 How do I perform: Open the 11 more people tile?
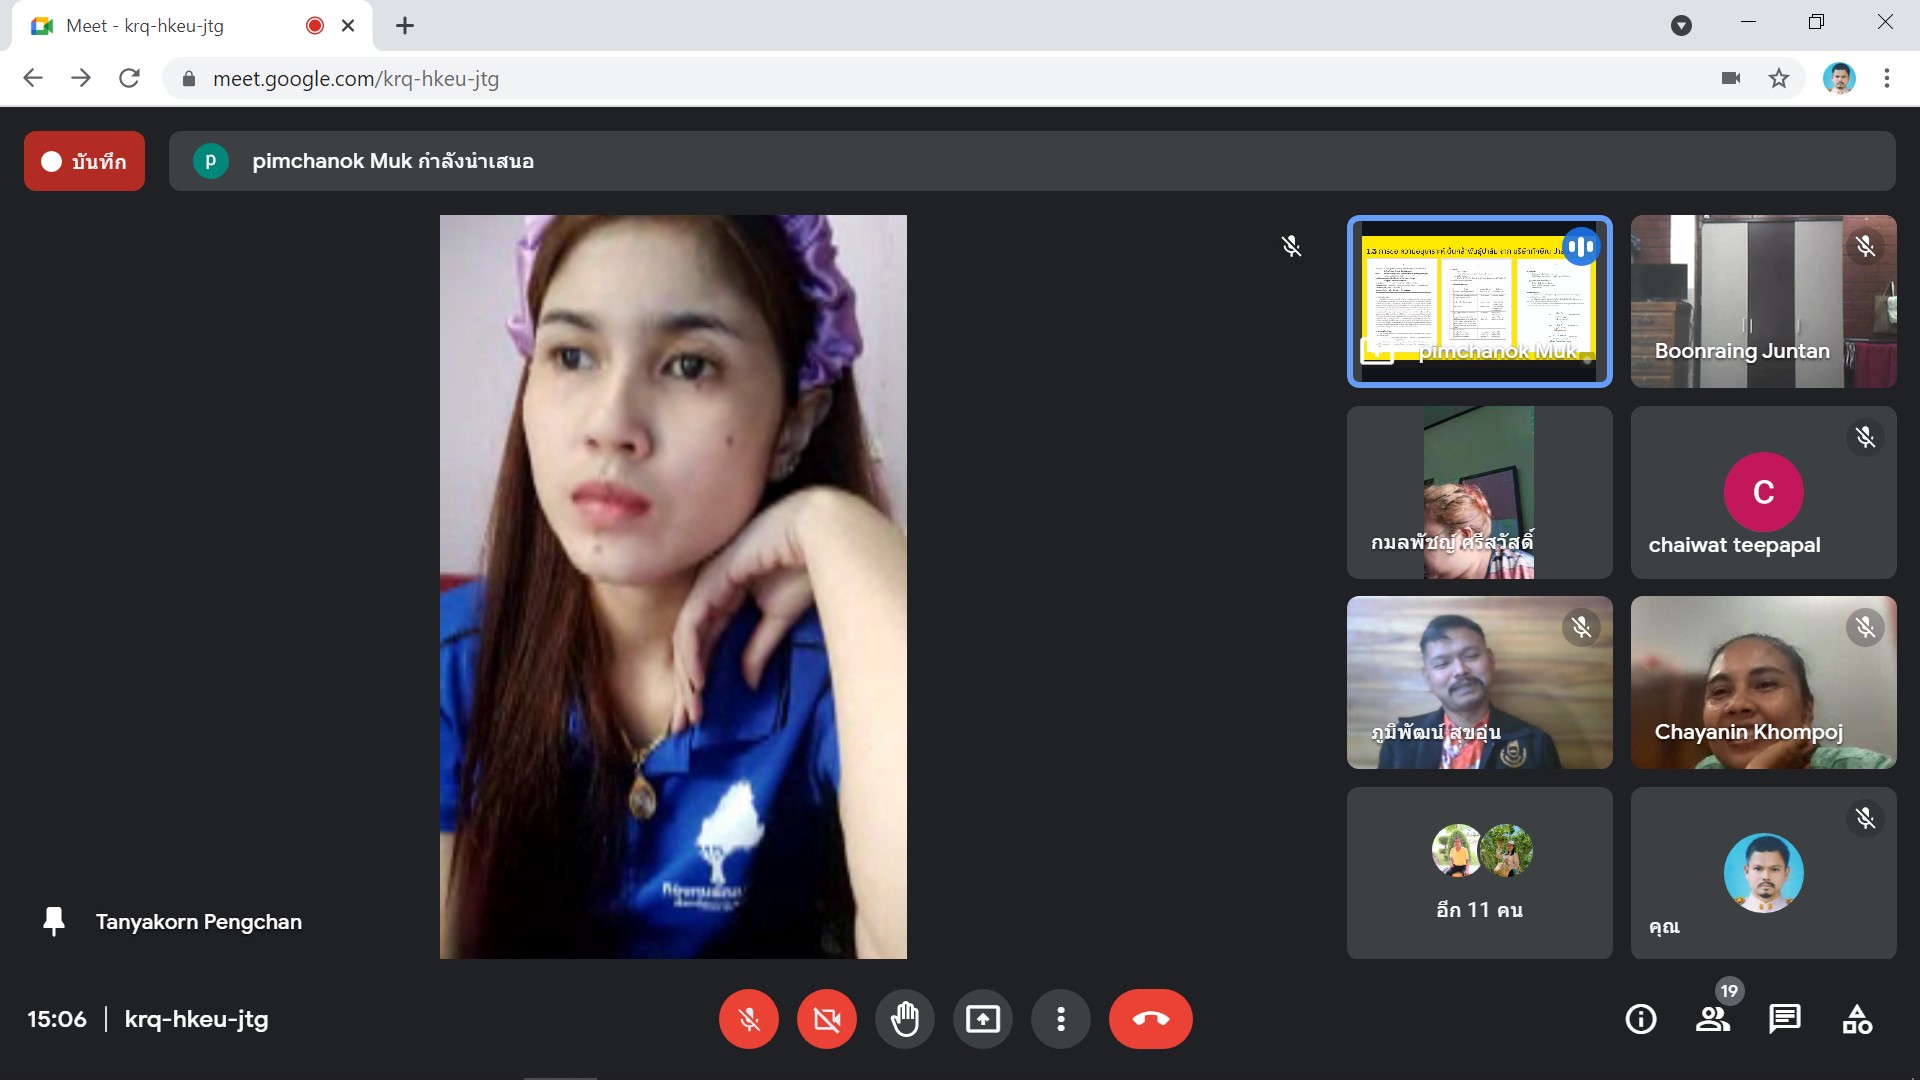click(x=1478, y=873)
